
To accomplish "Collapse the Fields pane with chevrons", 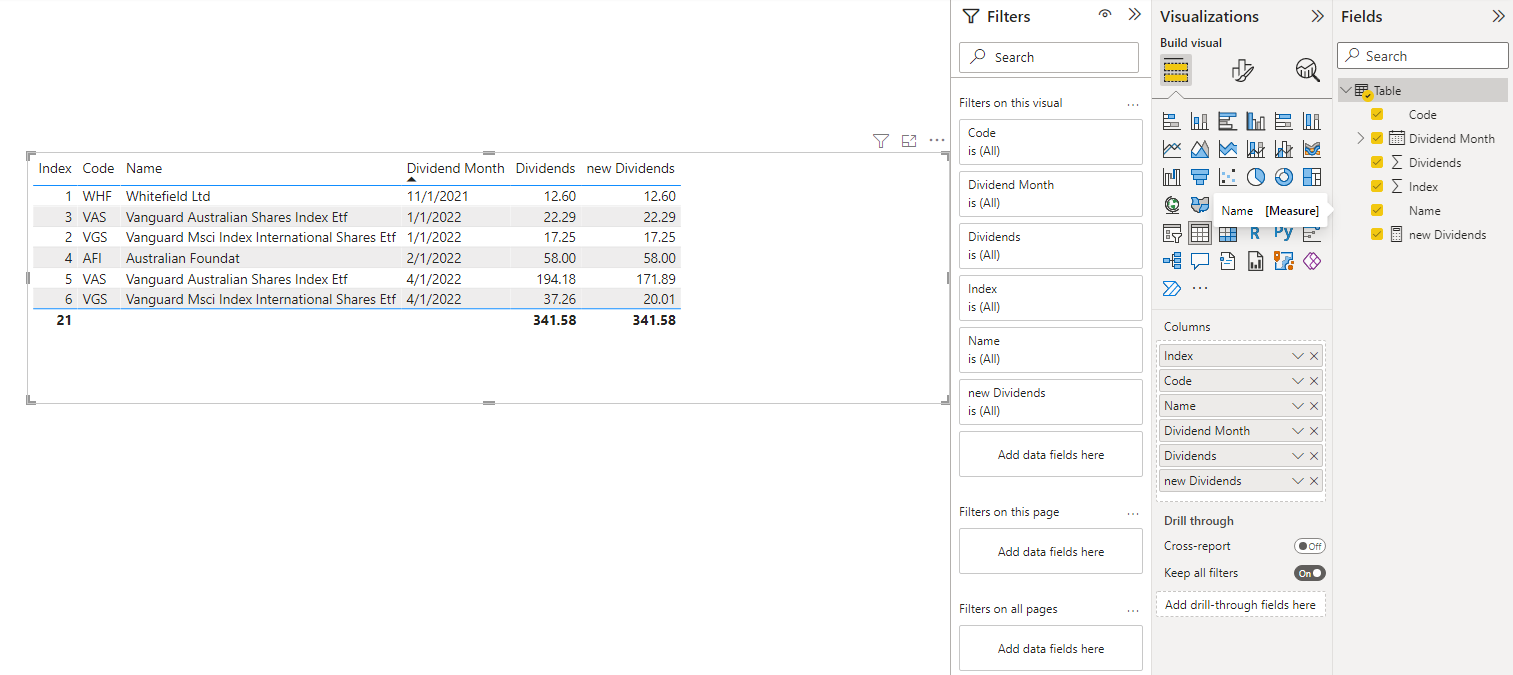I will click(1498, 16).
